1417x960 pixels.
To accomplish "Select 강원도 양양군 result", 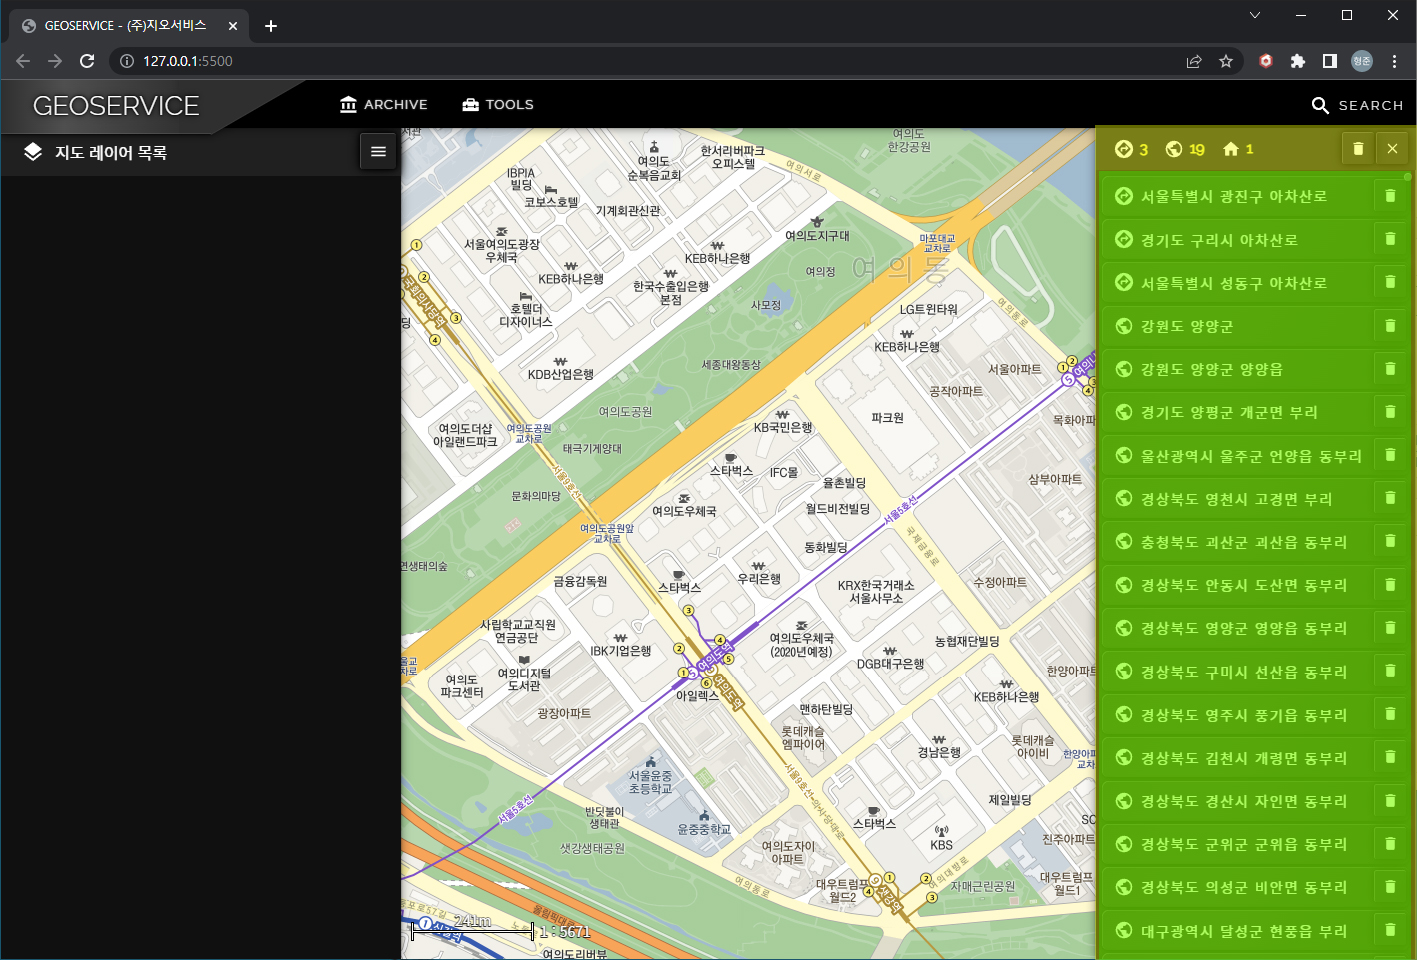I will (x=1235, y=326).
